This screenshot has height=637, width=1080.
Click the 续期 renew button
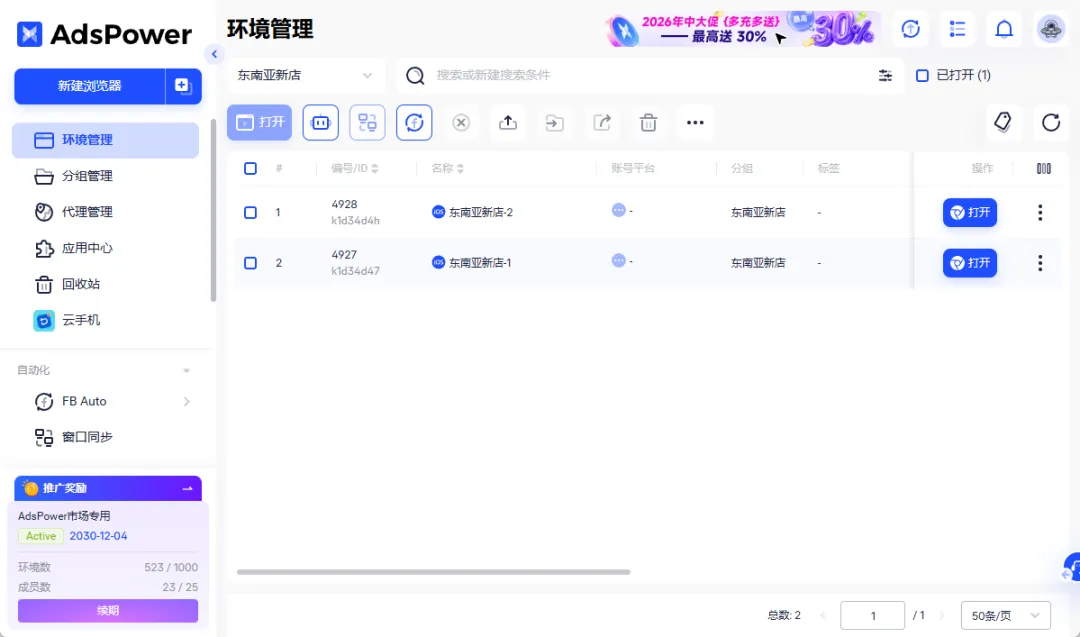pos(108,611)
